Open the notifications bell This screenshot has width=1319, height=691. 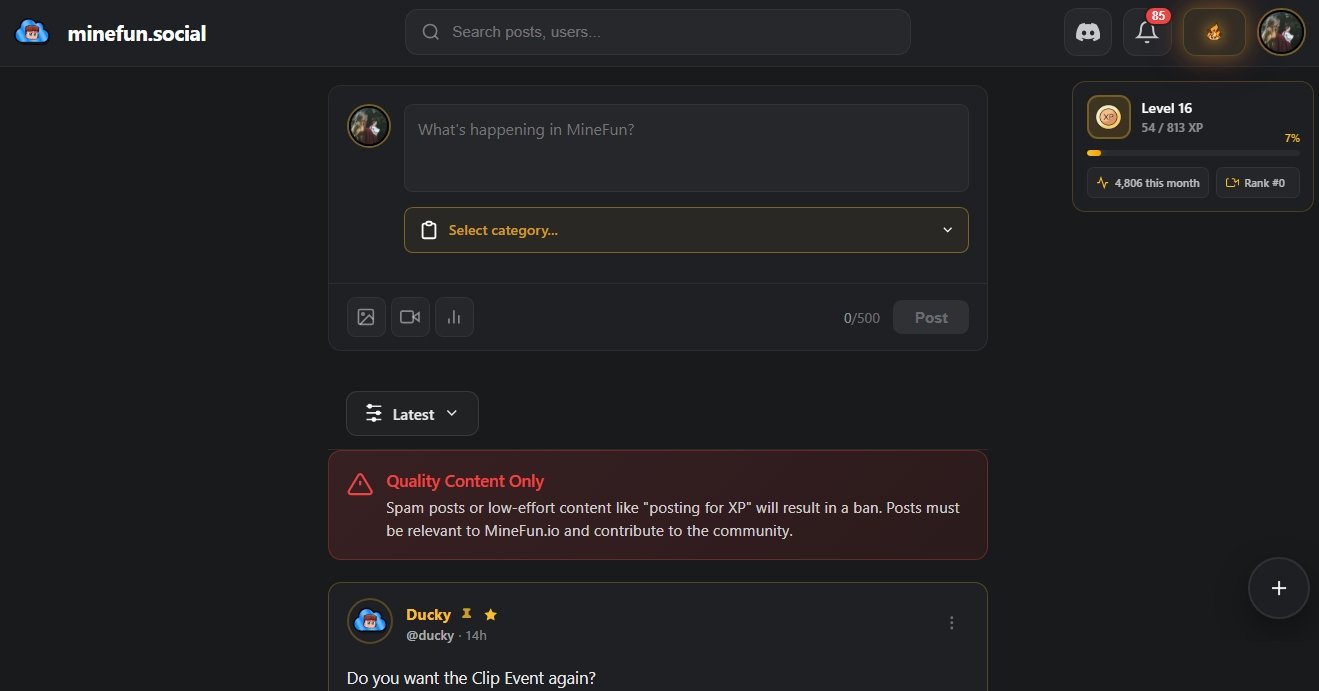1147,32
